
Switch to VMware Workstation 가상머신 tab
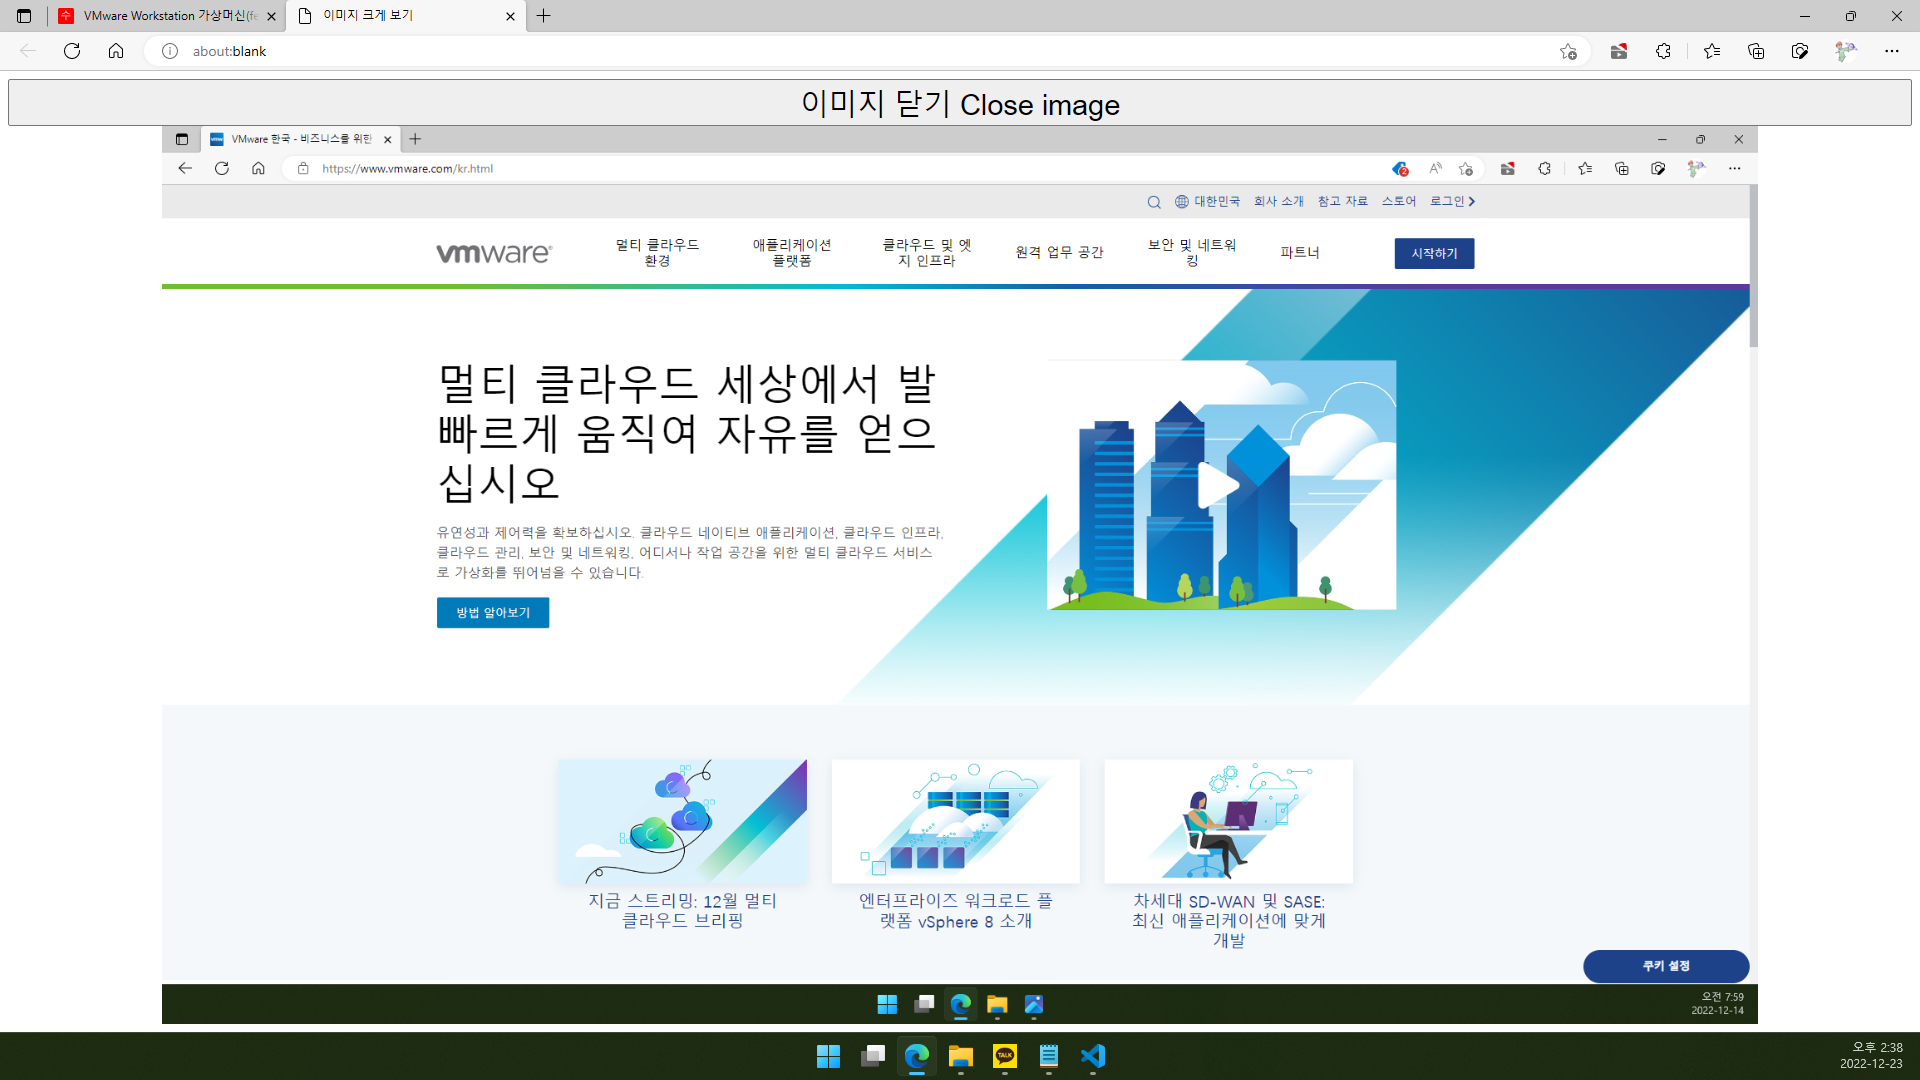[x=167, y=16]
